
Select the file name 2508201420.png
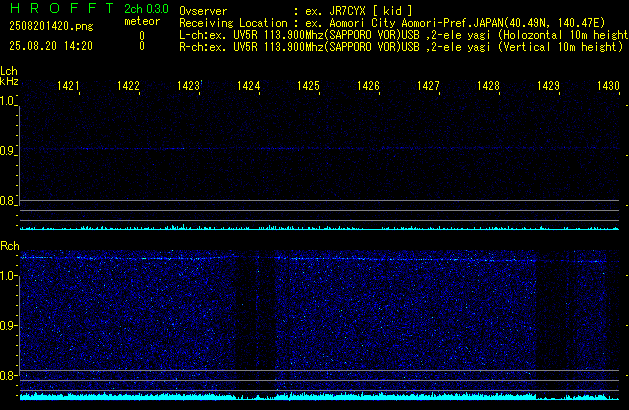pyautogui.click(x=51, y=26)
